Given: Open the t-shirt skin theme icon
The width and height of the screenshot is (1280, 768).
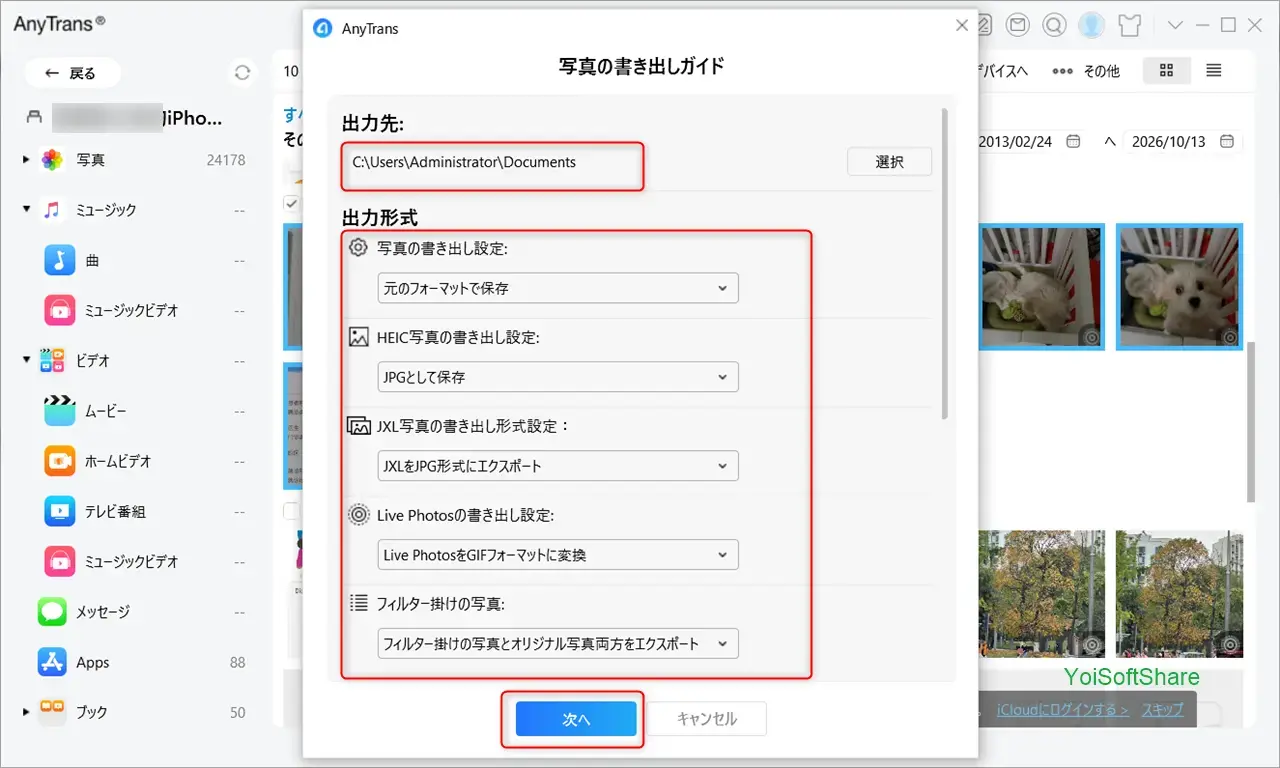Looking at the screenshot, I should coord(1129,25).
